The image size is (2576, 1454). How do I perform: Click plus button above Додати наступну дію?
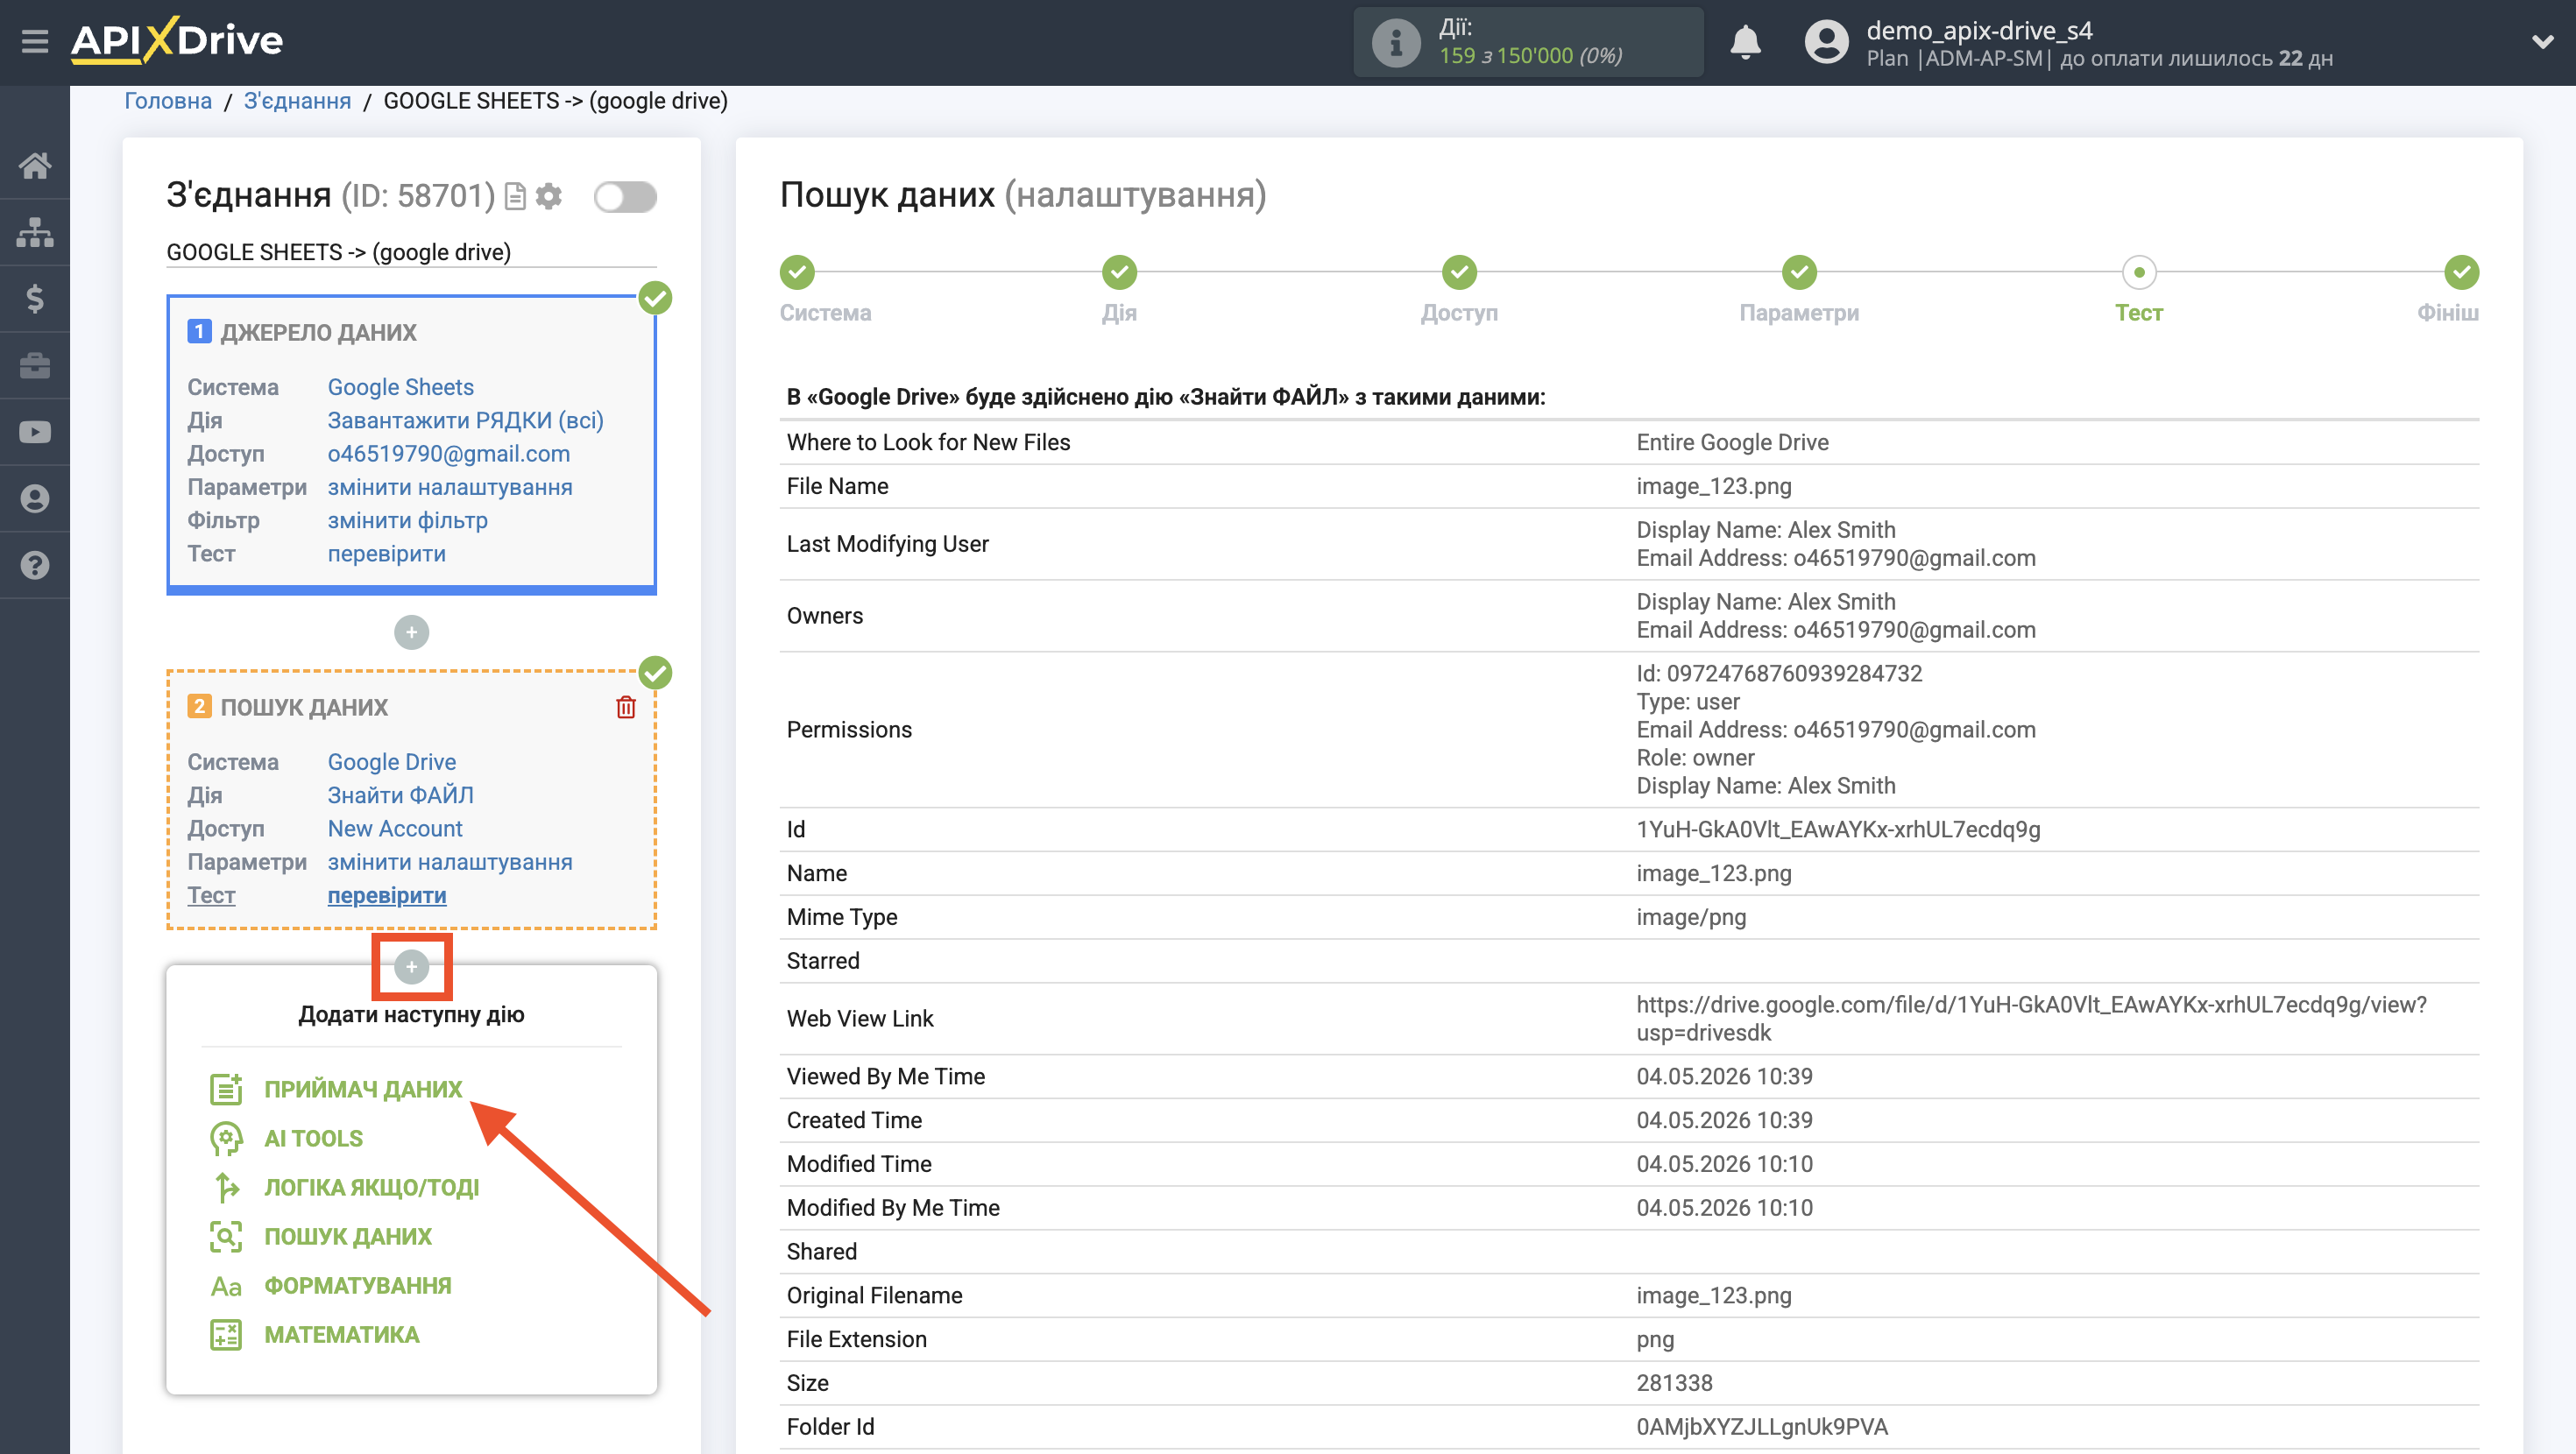click(411, 966)
